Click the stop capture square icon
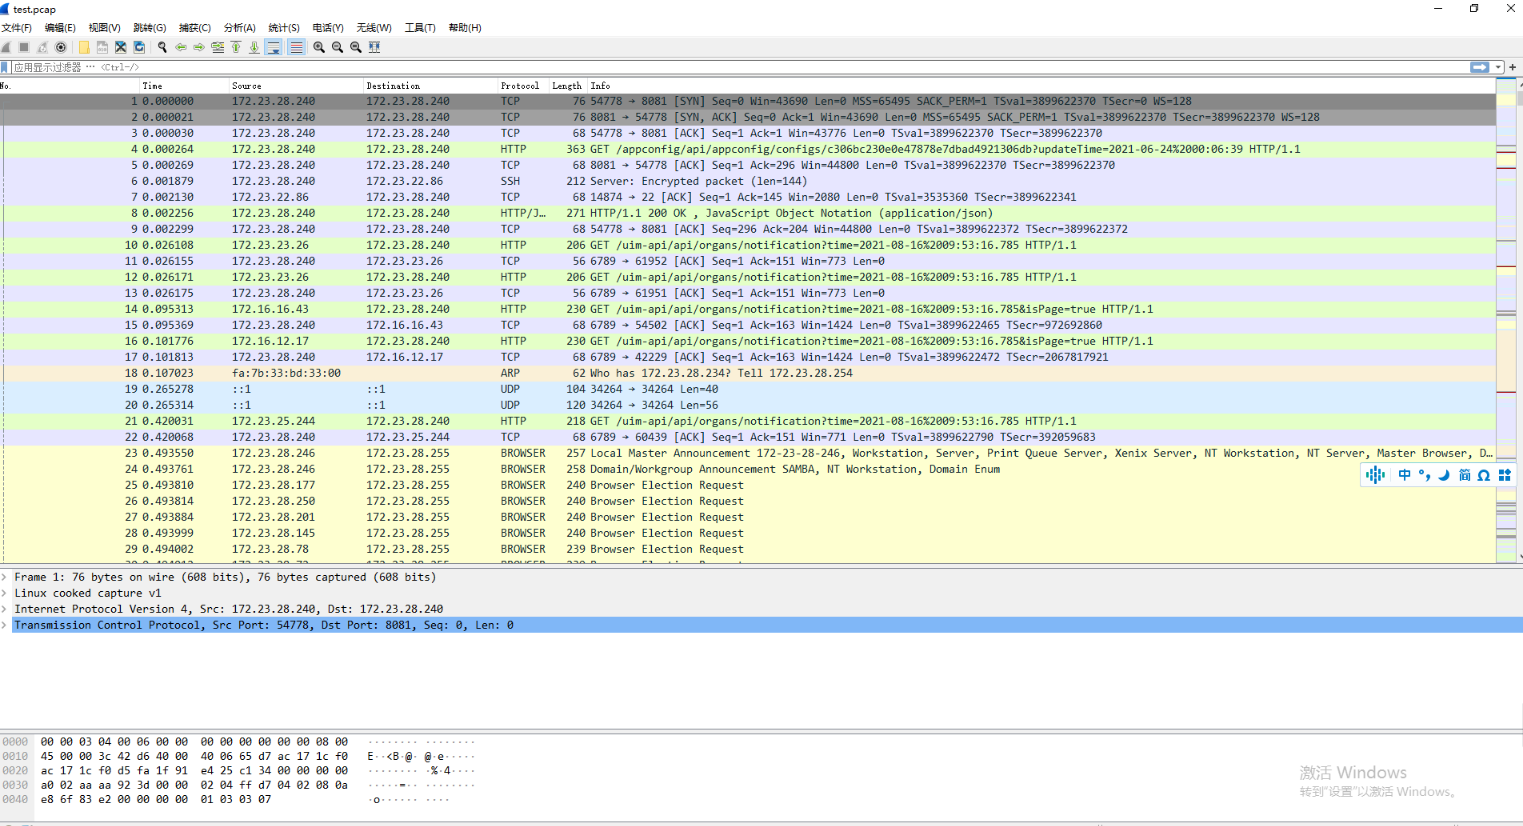 (24, 47)
